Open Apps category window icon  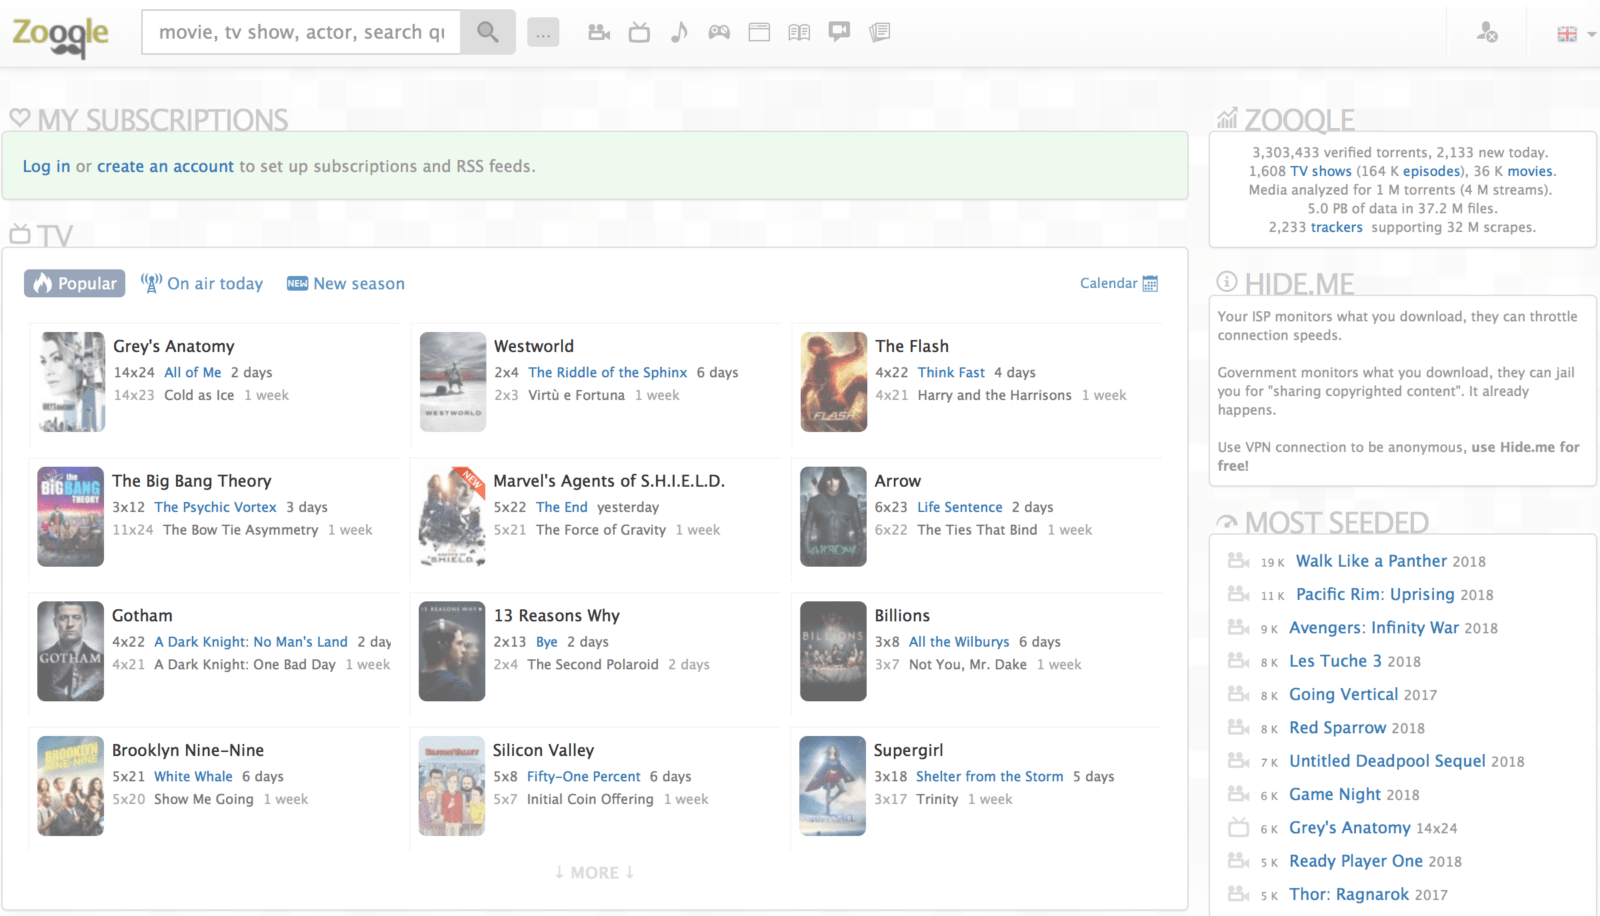(x=759, y=32)
